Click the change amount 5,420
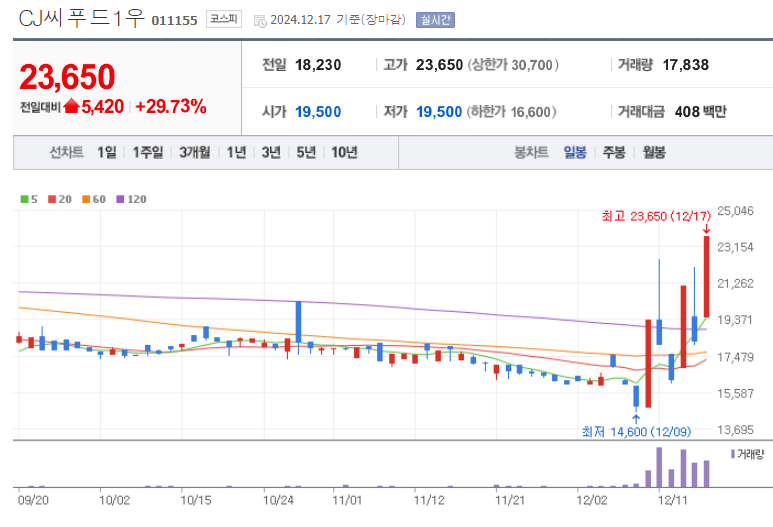 (x=103, y=106)
